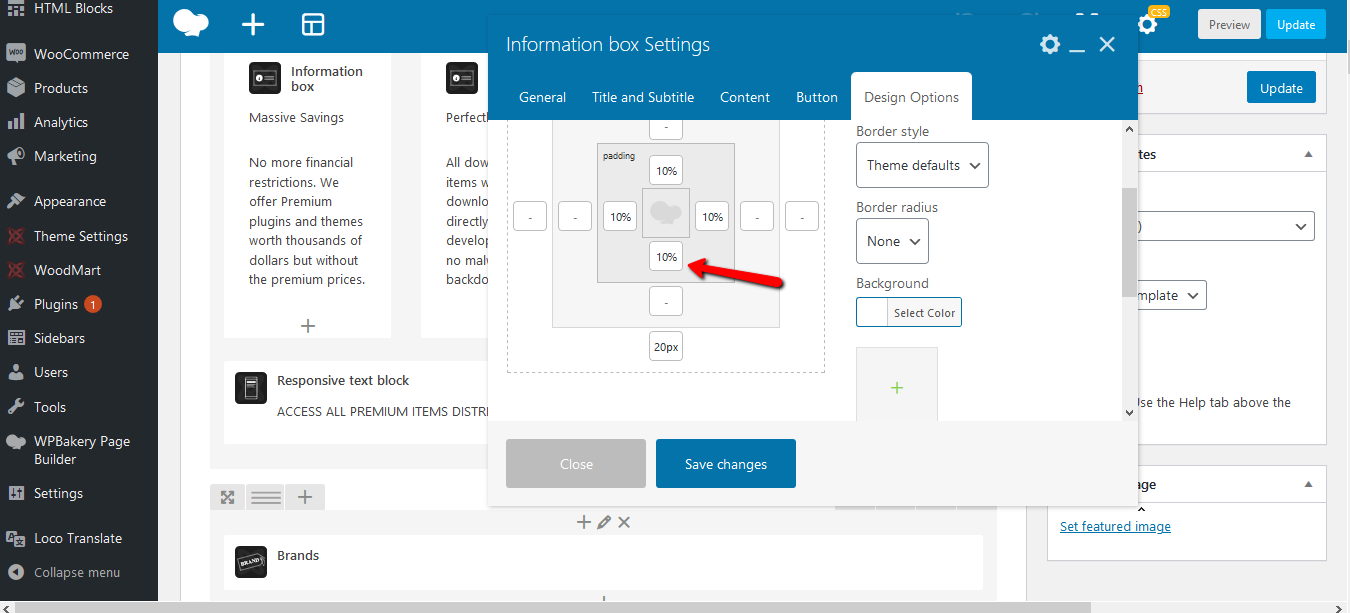Image resolution: width=1350 pixels, height=613 pixels.
Task: Select the Design Options tab
Action: pyautogui.click(x=911, y=97)
